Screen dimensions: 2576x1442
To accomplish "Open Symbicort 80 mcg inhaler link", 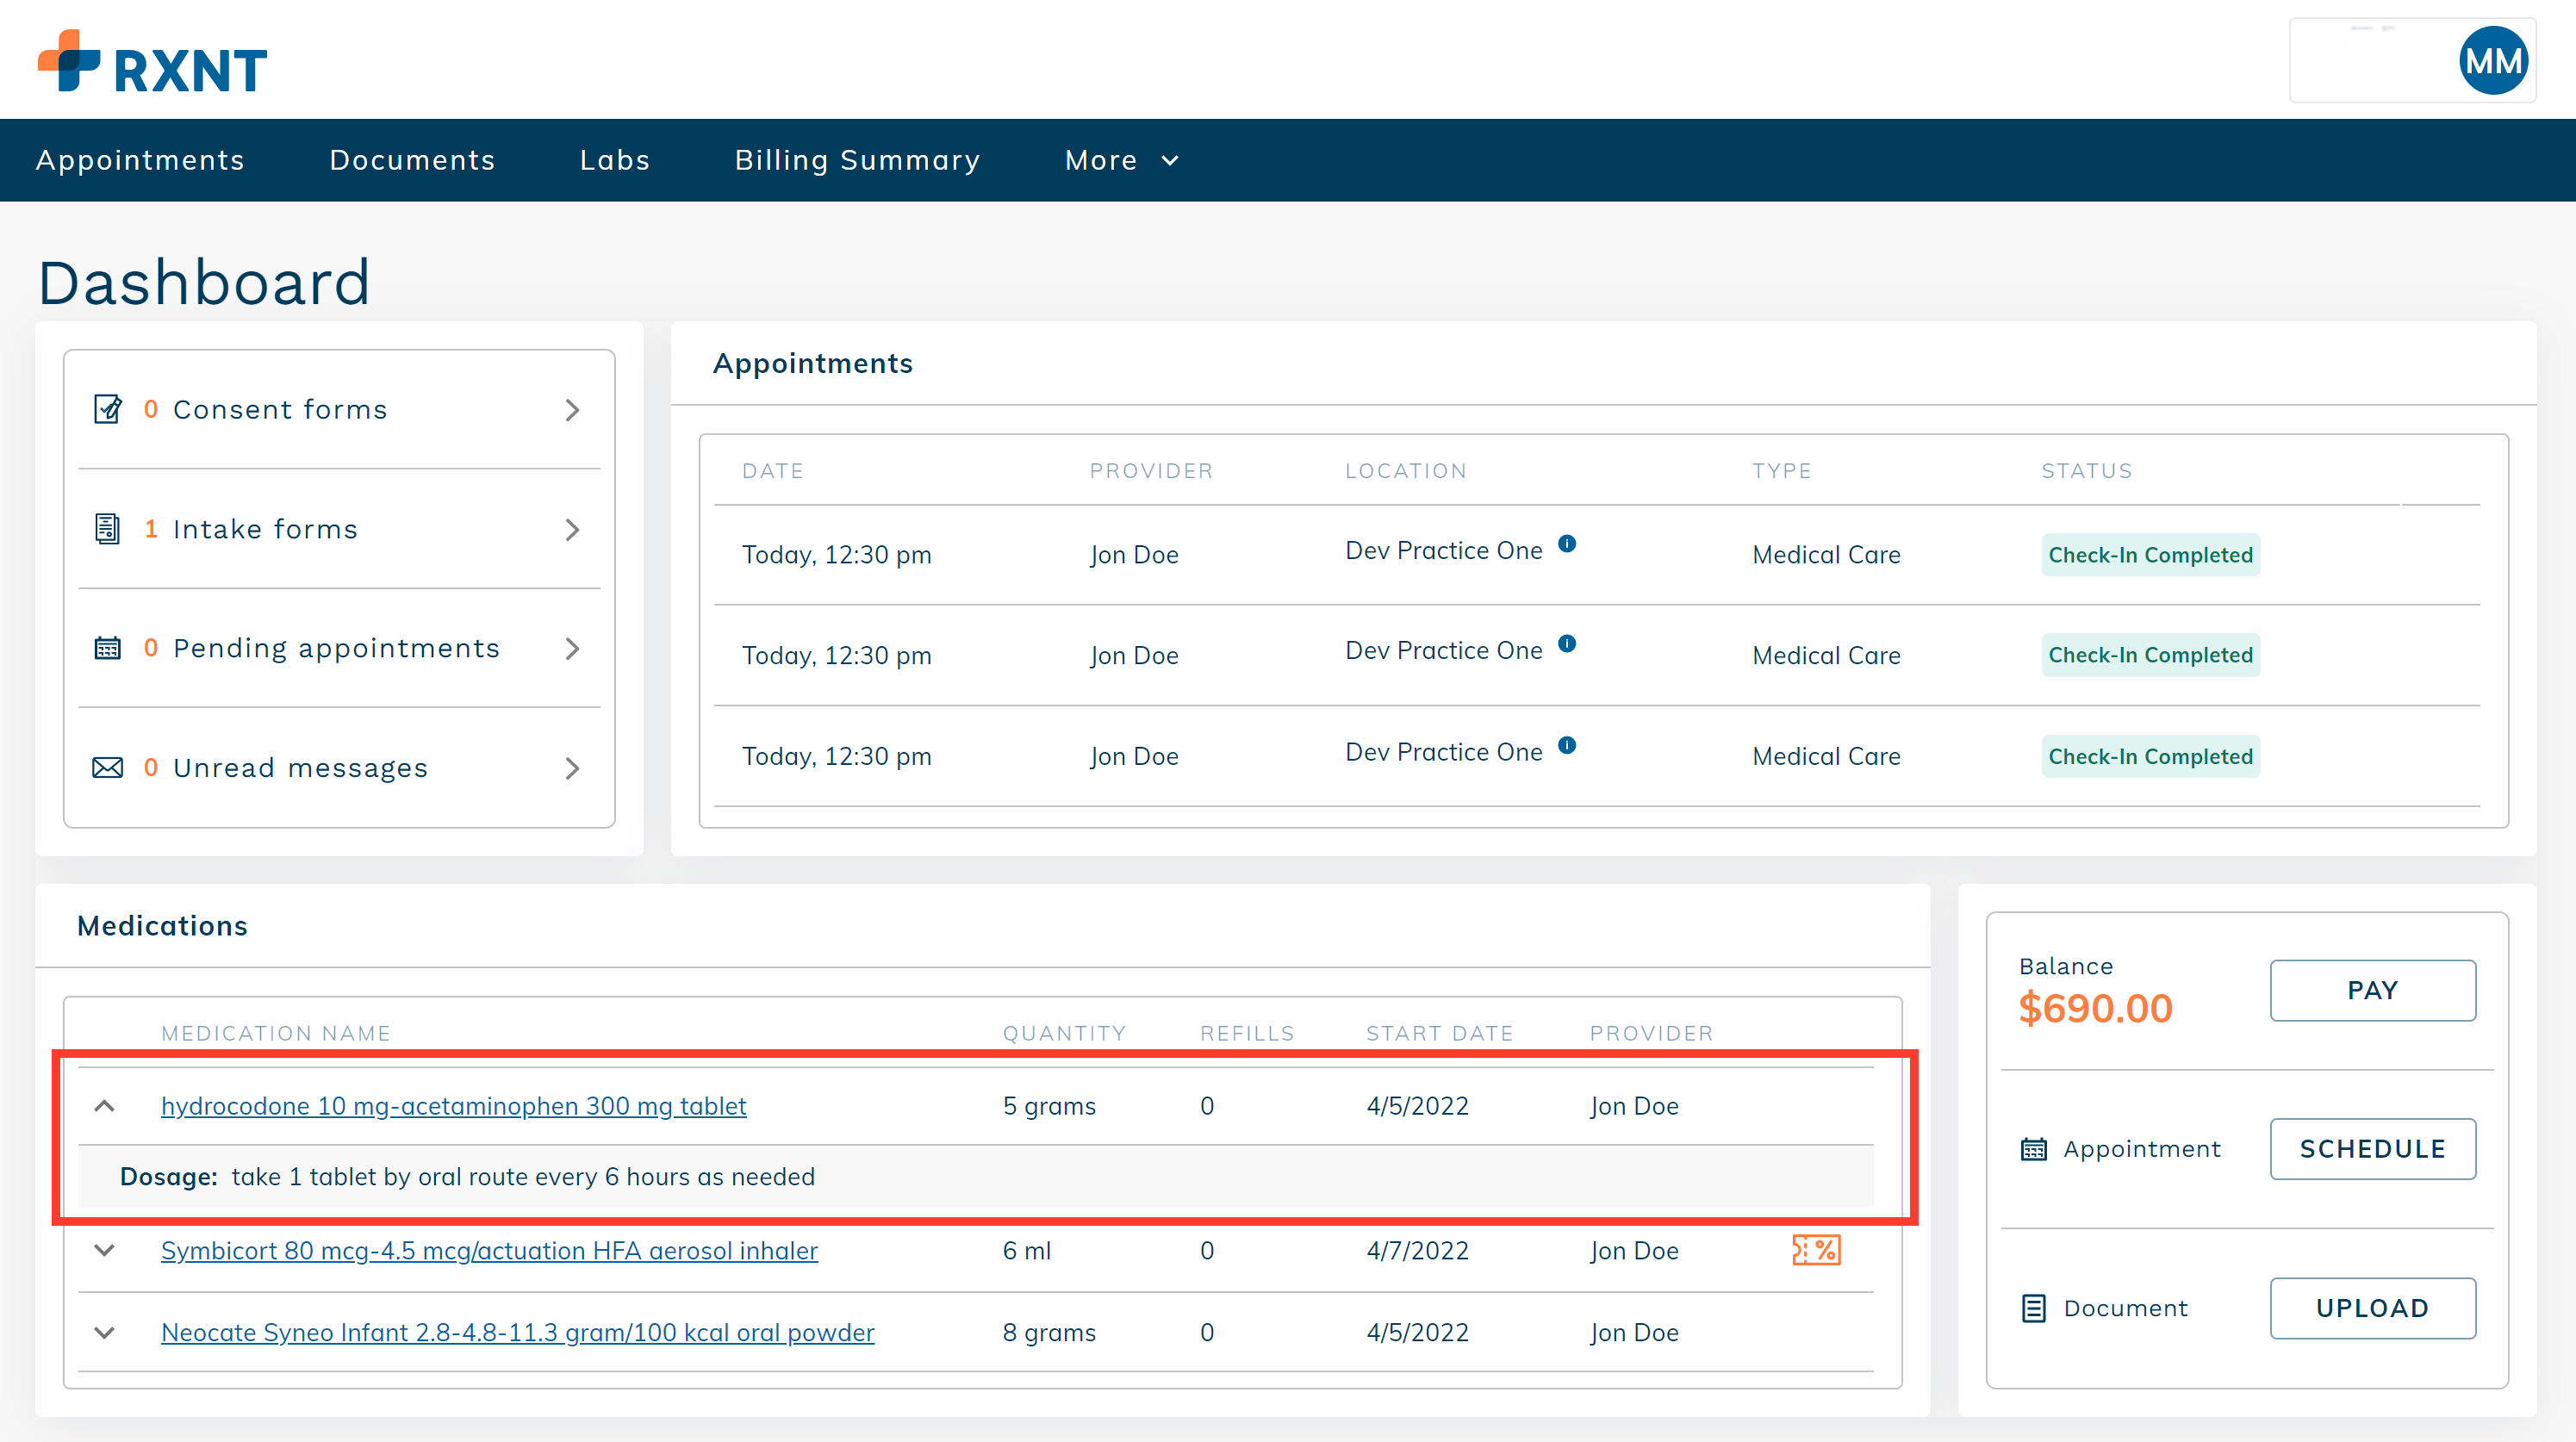I will pyautogui.click(x=489, y=1251).
